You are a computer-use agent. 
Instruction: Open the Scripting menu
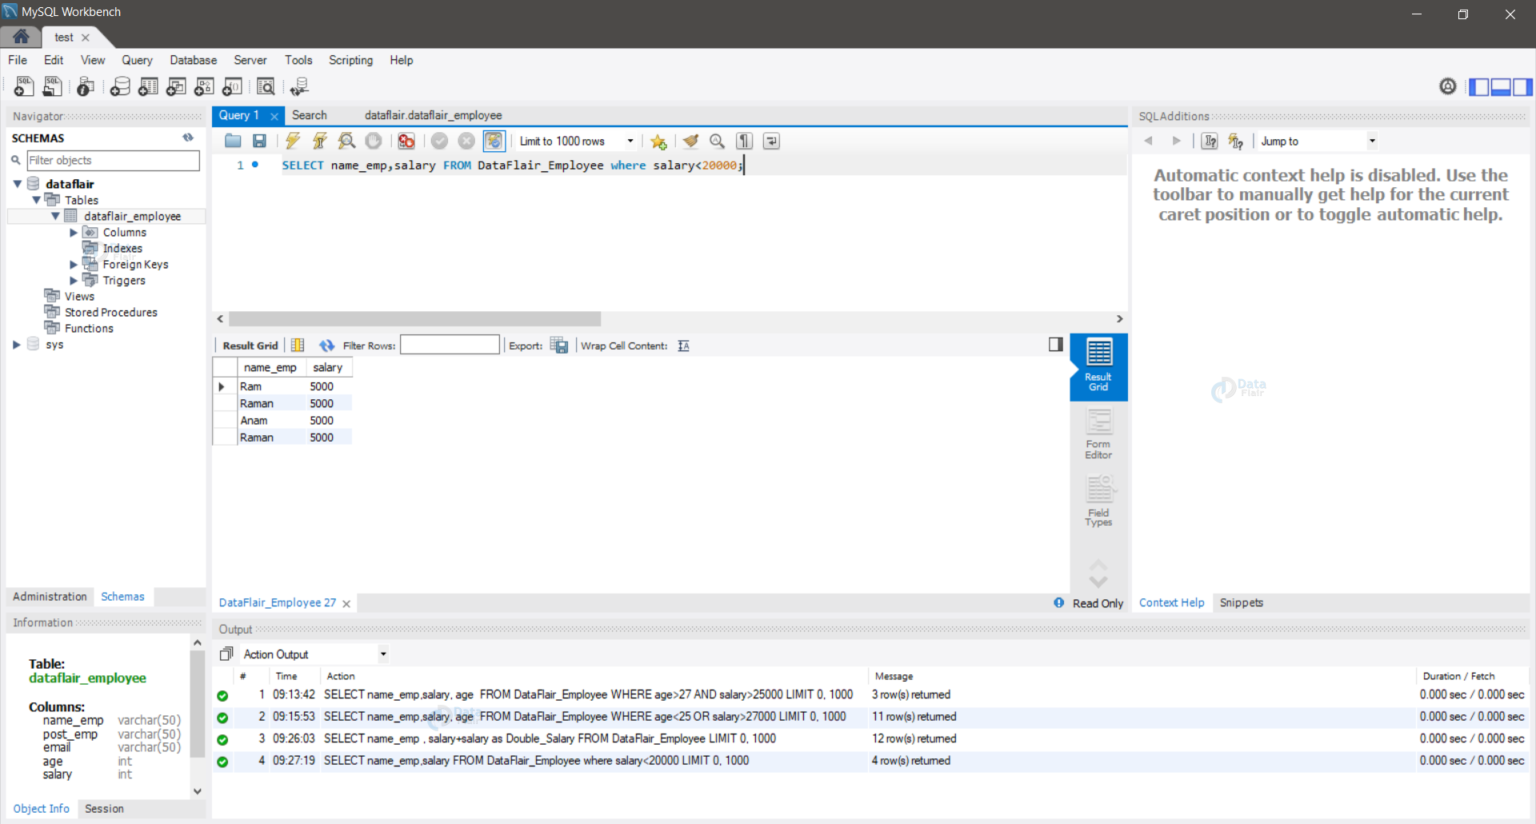click(x=351, y=60)
